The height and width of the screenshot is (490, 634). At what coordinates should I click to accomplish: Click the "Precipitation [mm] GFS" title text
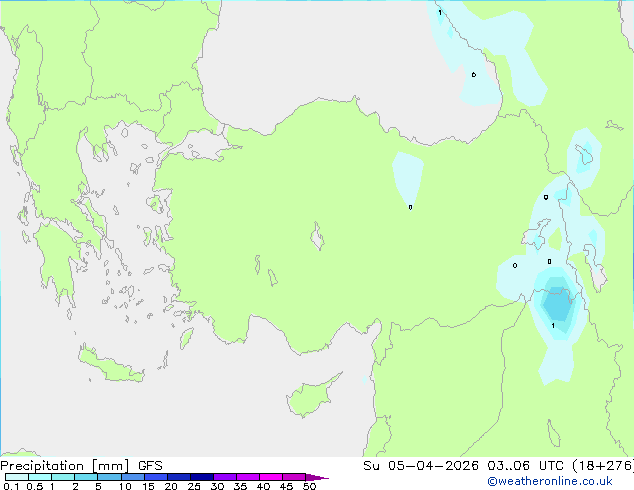[x=81, y=466]
